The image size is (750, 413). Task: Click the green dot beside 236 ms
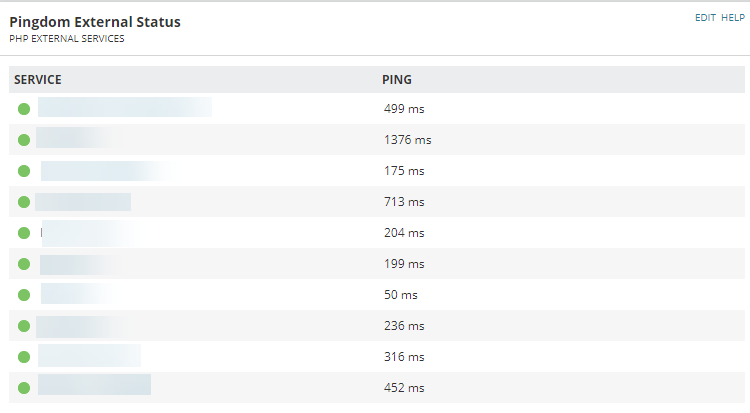pos(24,326)
